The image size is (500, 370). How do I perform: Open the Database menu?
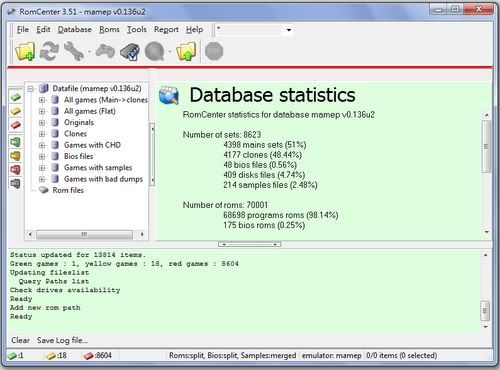point(75,30)
